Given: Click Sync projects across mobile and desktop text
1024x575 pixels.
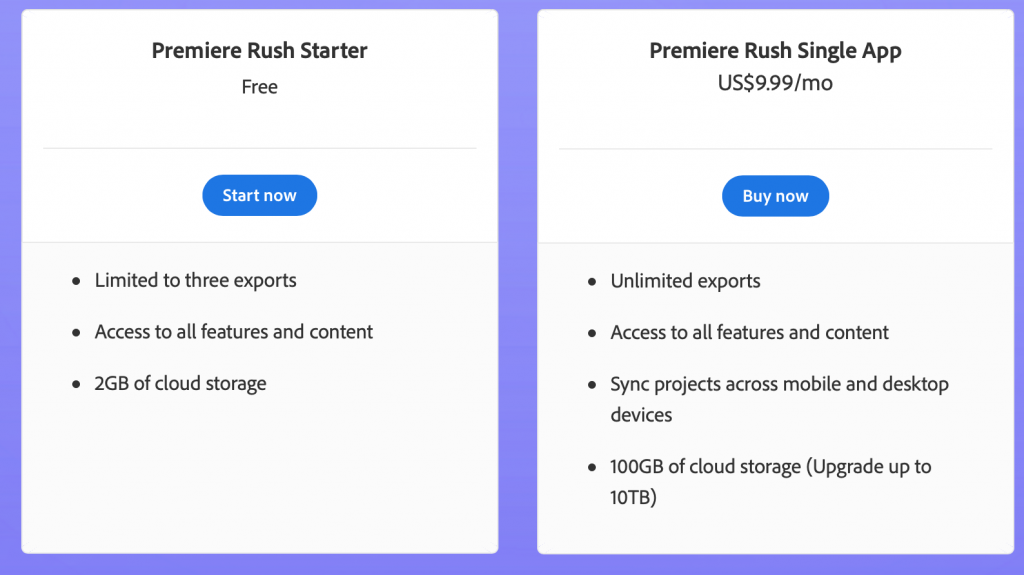Looking at the screenshot, I should click(x=779, y=399).
